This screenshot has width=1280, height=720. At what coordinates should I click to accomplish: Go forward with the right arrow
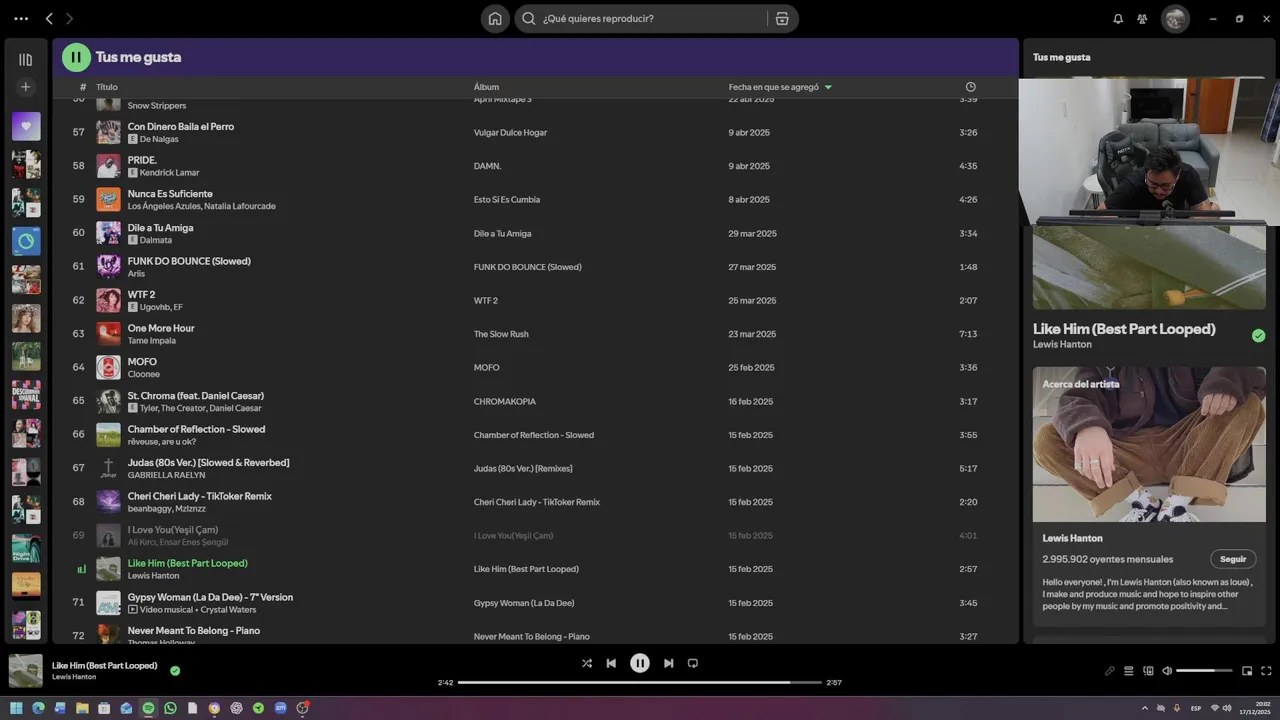point(69,19)
